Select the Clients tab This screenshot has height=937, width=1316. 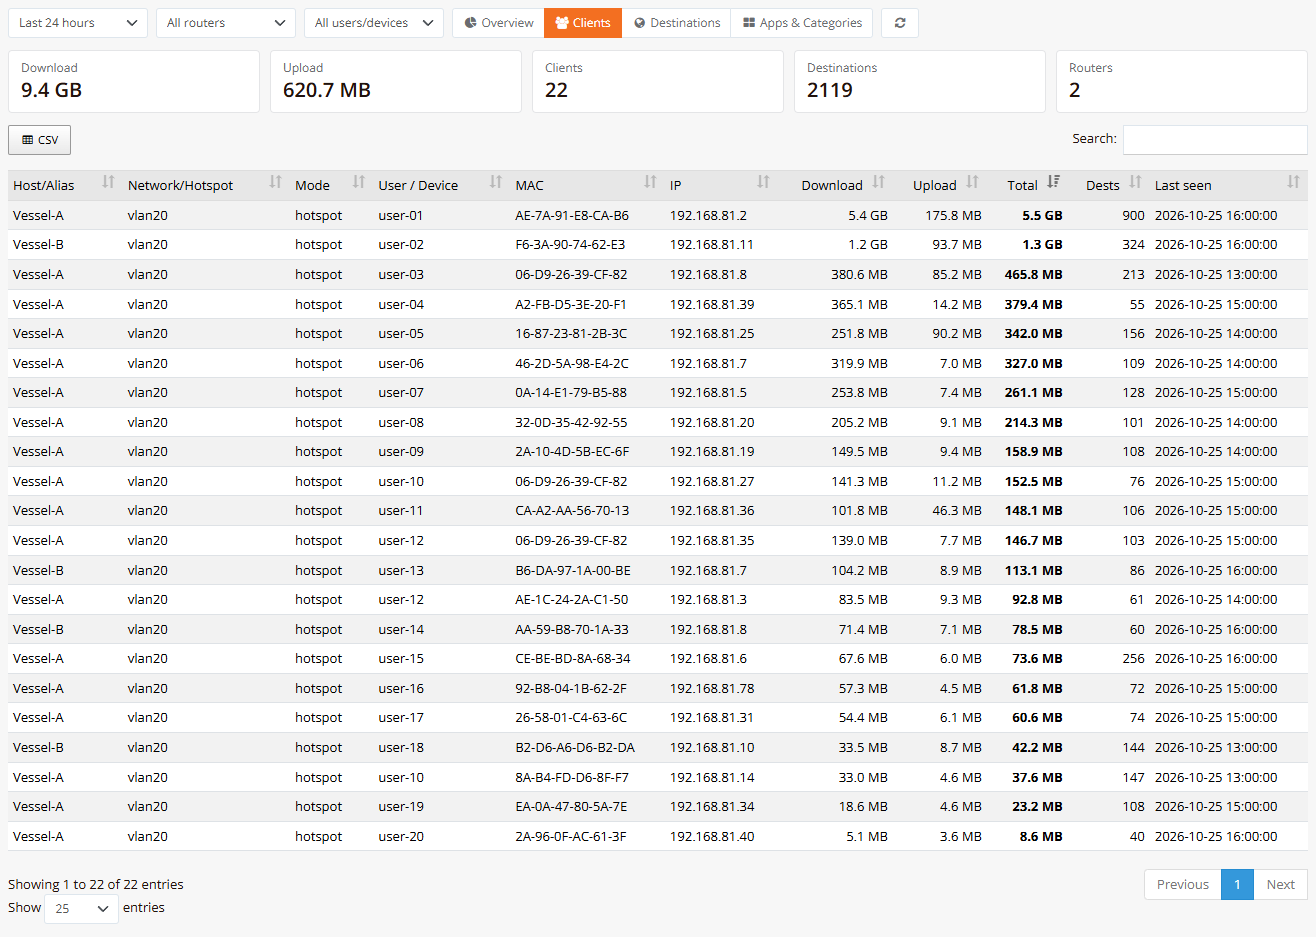(583, 23)
